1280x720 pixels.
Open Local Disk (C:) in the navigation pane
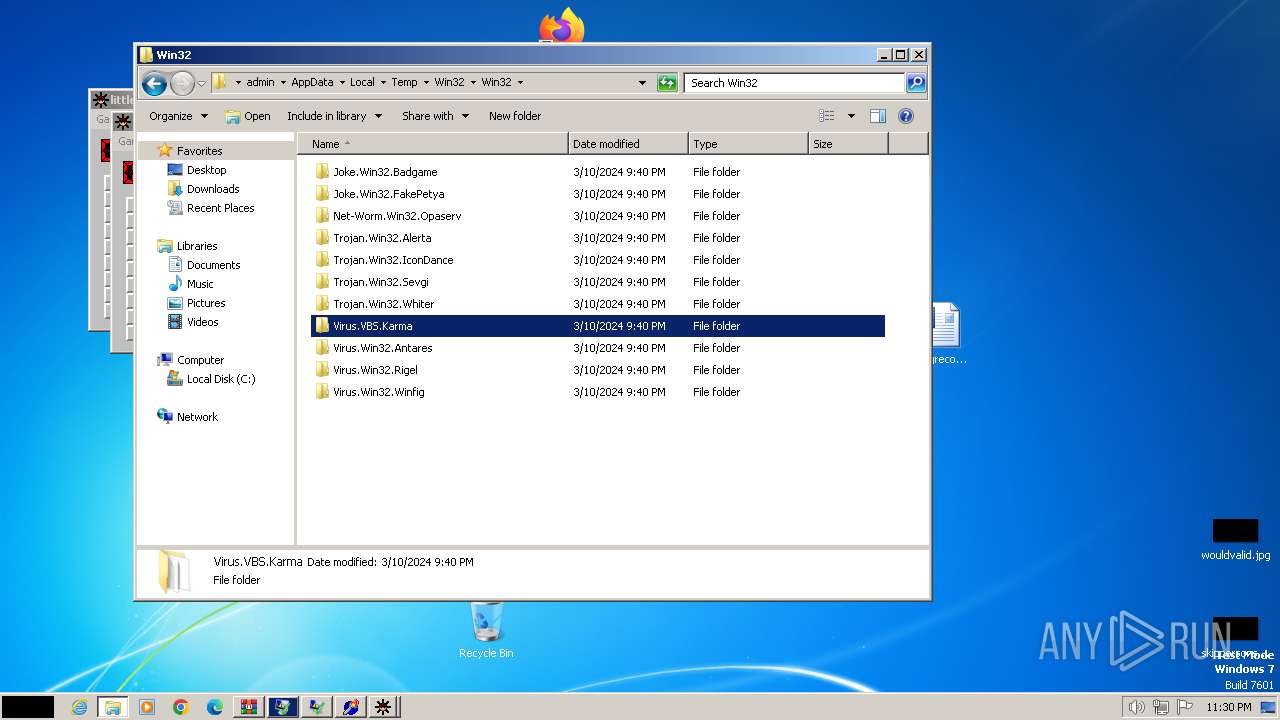pyautogui.click(x=220, y=379)
